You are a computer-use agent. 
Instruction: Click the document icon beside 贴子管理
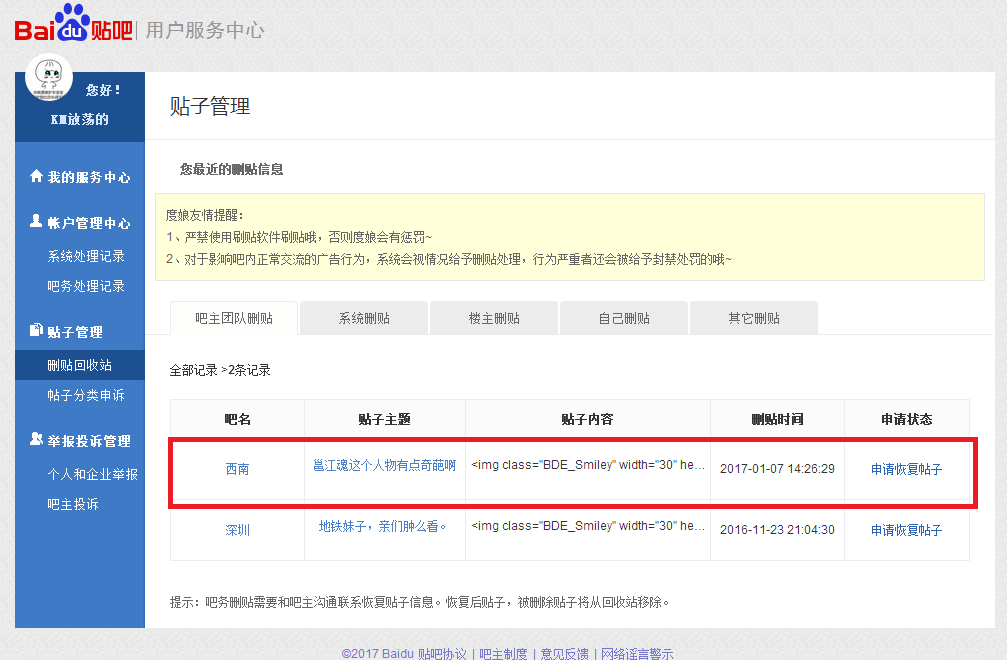coord(36,331)
